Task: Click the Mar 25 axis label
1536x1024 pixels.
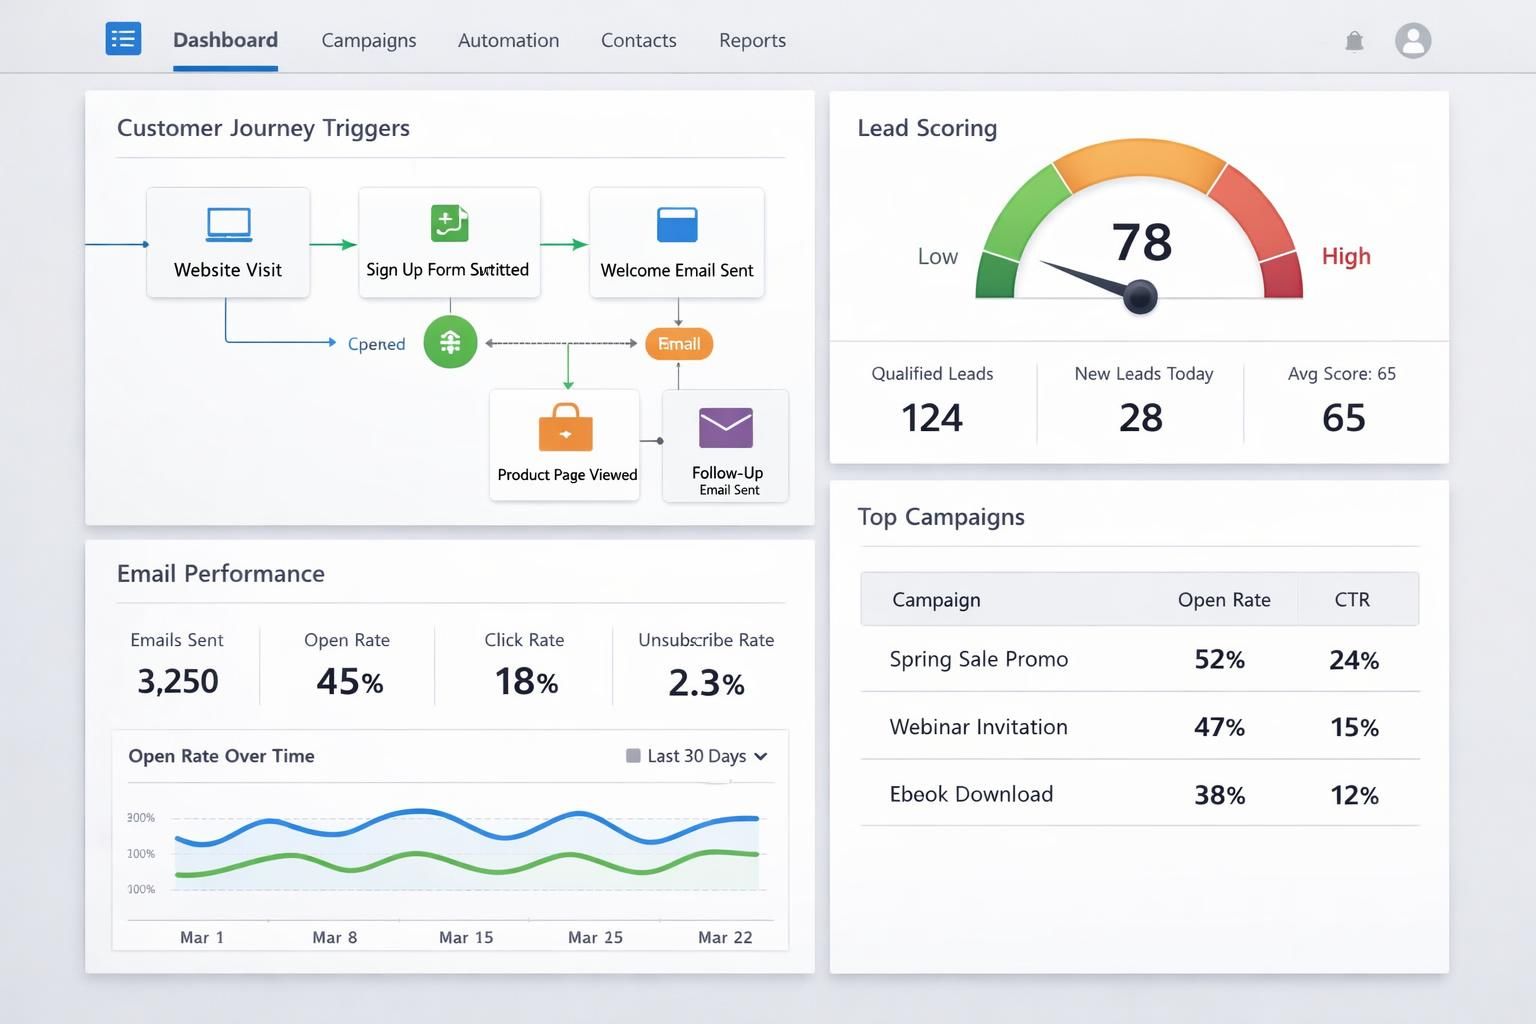Action: (595, 937)
